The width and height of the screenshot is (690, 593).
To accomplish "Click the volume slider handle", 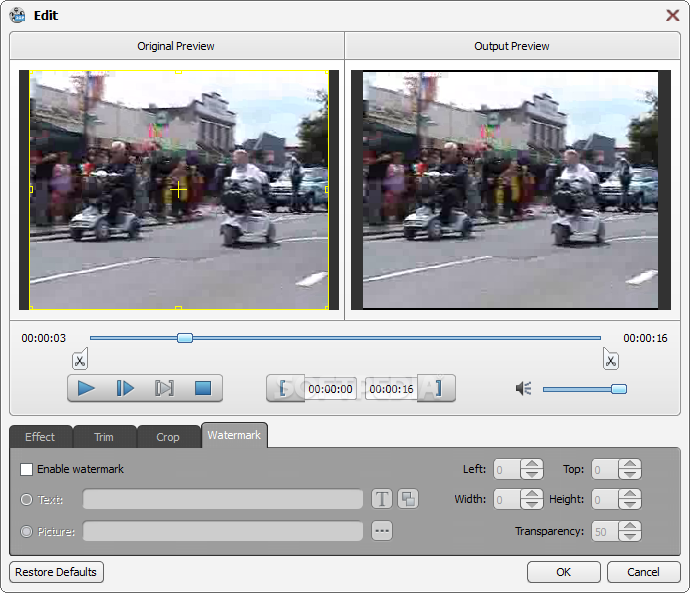I will [619, 389].
